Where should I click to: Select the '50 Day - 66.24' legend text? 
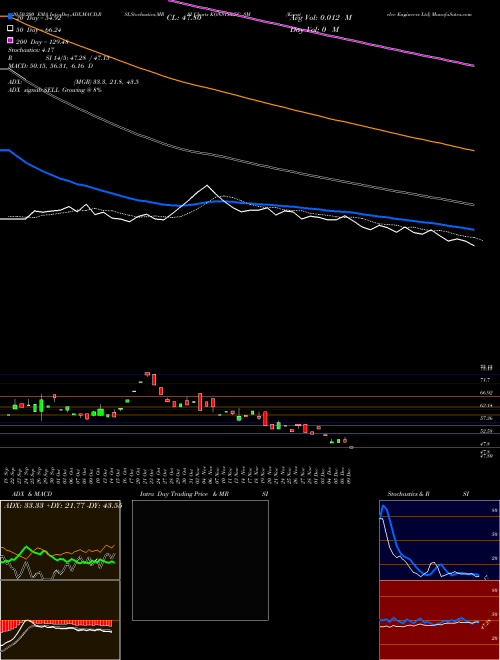[x=39, y=30]
